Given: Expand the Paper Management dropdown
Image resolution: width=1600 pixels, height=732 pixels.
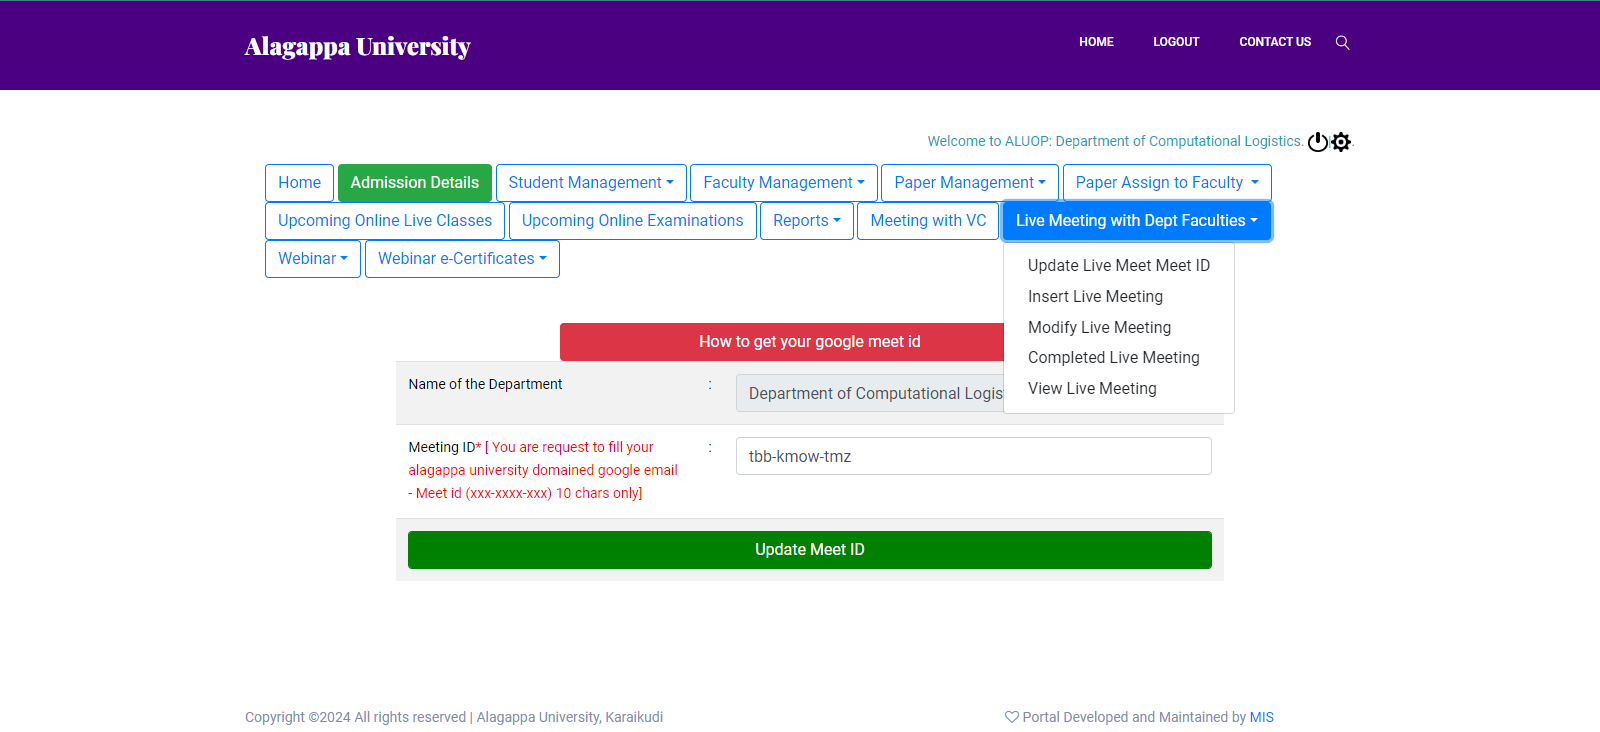Looking at the screenshot, I should (x=970, y=183).
